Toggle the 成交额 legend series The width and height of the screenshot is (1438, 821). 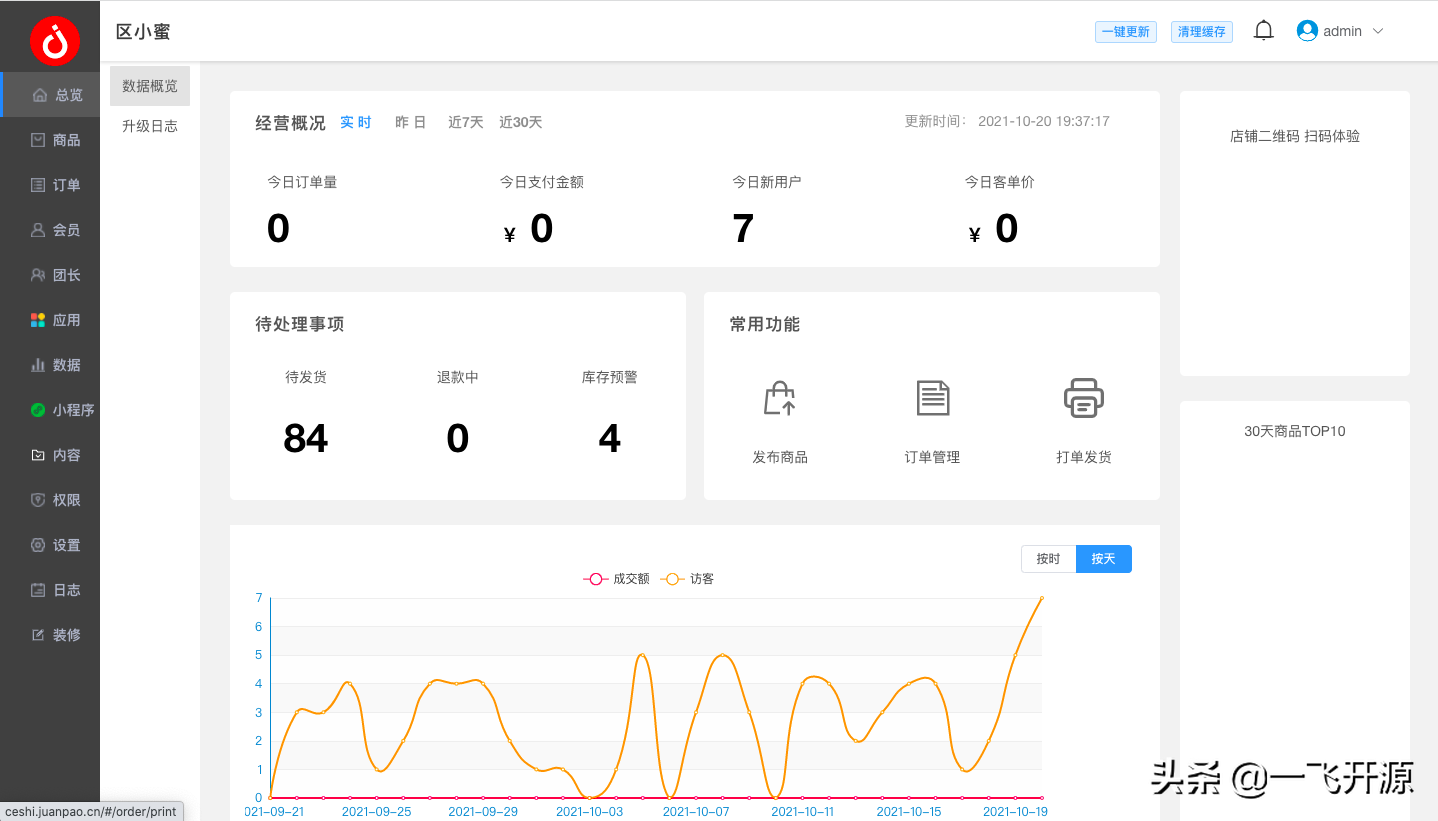[x=617, y=579]
